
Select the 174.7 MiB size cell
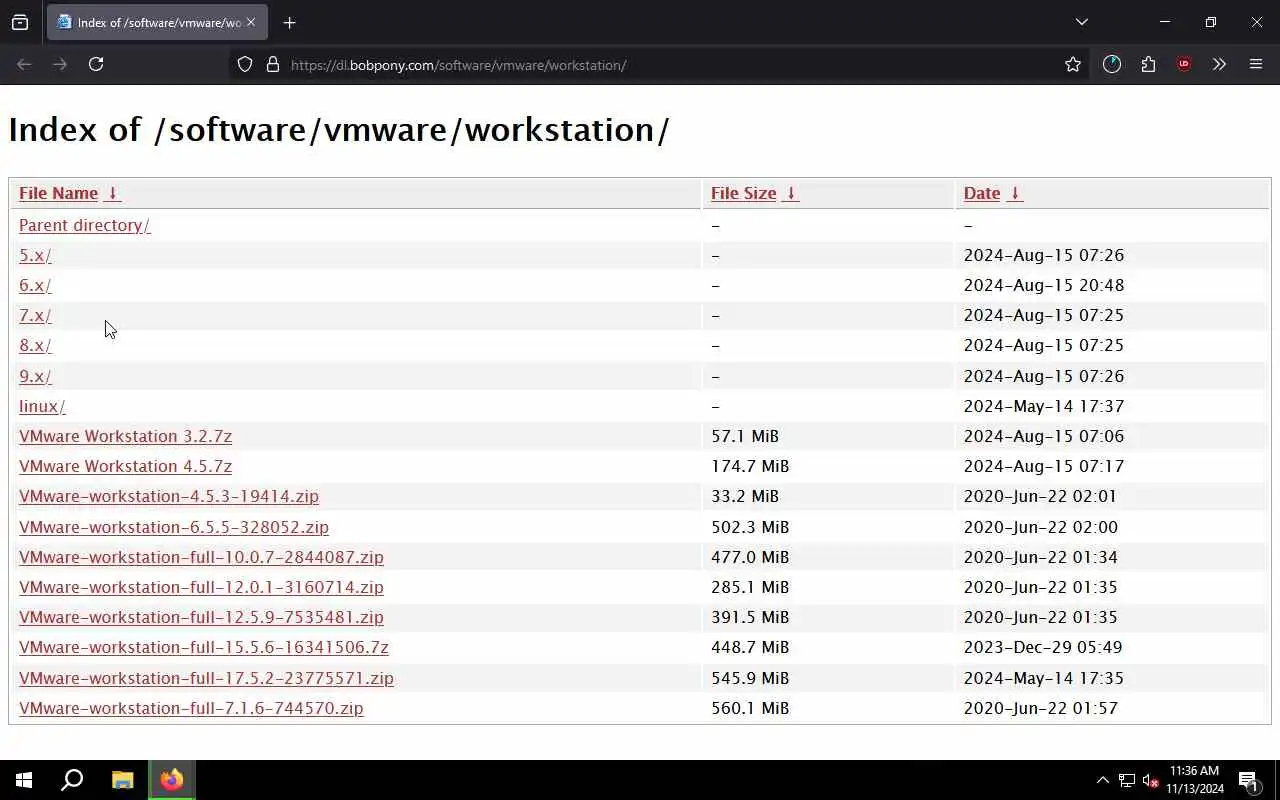click(x=750, y=466)
